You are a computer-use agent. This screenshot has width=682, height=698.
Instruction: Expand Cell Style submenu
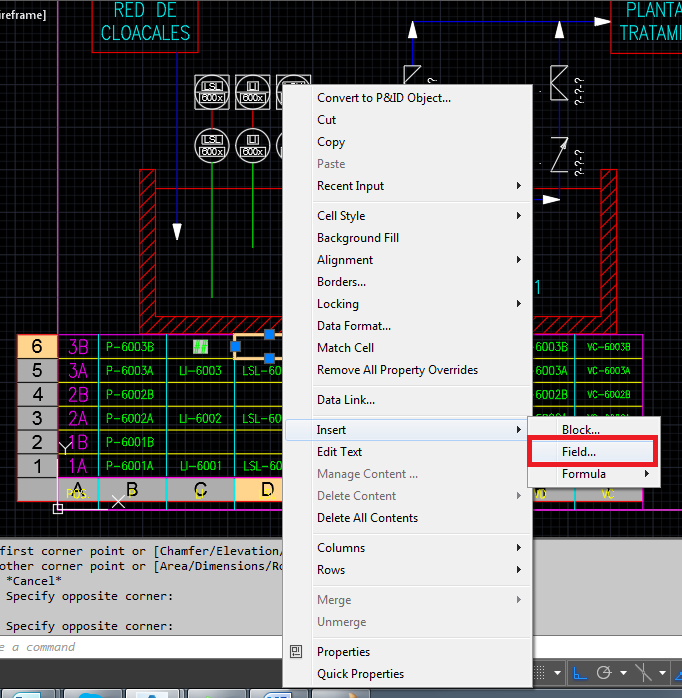[408, 215]
